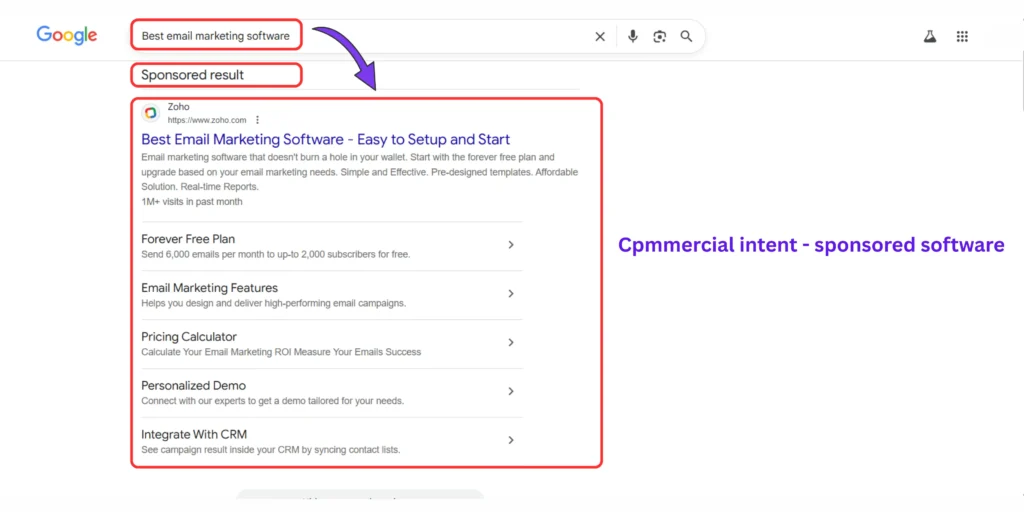The height and width of the screenshot is (512, 1024).
Task: Click the Sponsored result label
Action: (193, 75)
